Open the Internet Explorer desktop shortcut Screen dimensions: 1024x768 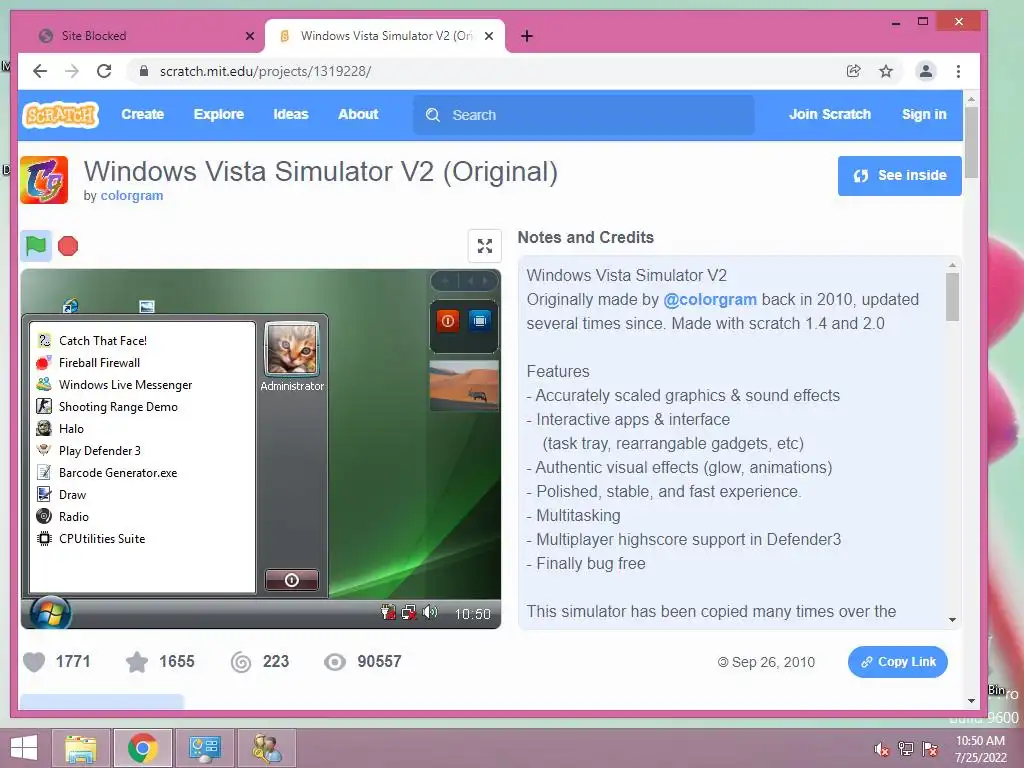71,306
